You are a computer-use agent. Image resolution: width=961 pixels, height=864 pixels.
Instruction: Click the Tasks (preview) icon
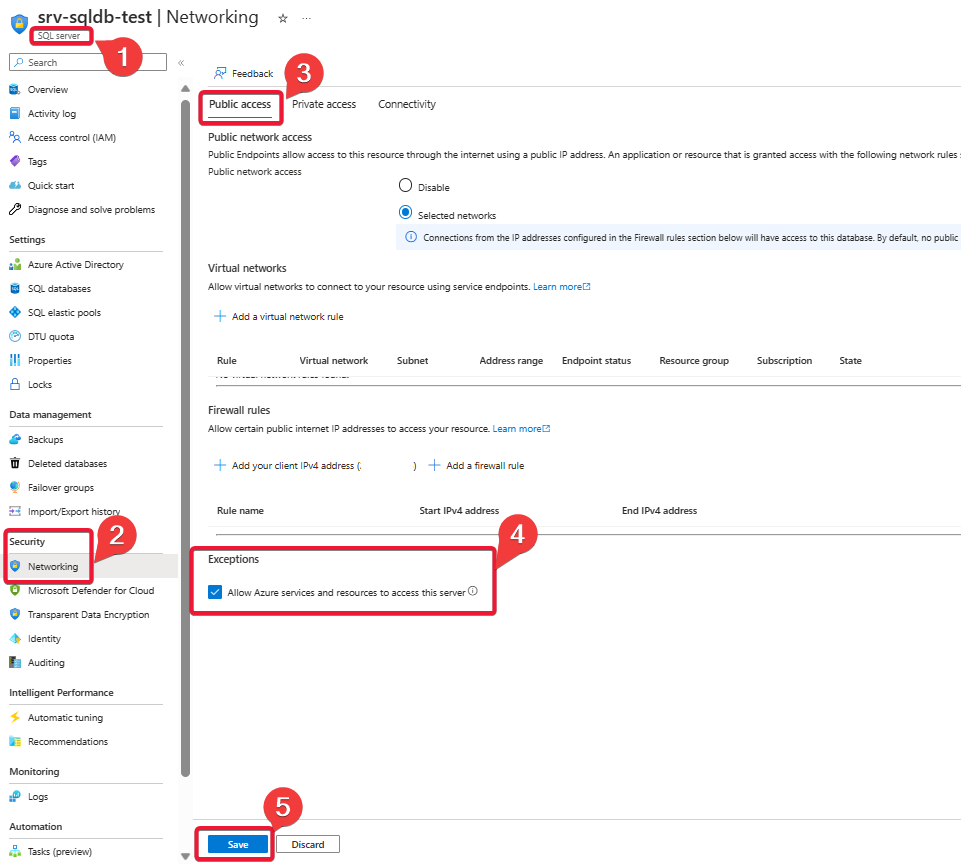pos(15,851)
